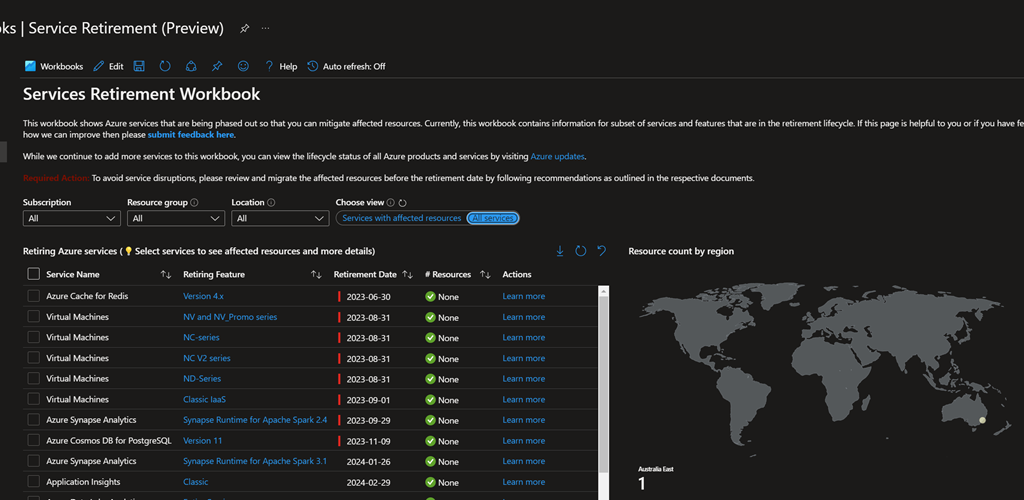The image size is (1024, 500).
Task: Open the submit feedback here link
Action: (x=190, y=134)
